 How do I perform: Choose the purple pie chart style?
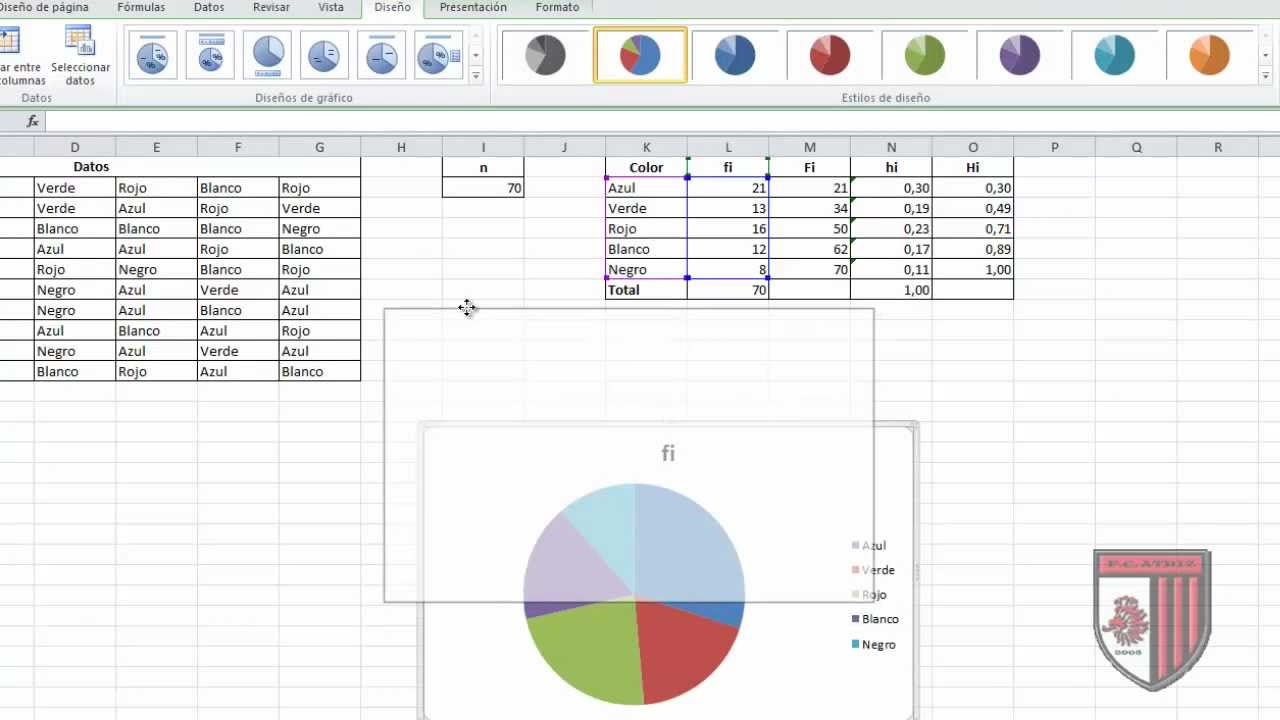pyautogui.click(x=1020, y=55)
